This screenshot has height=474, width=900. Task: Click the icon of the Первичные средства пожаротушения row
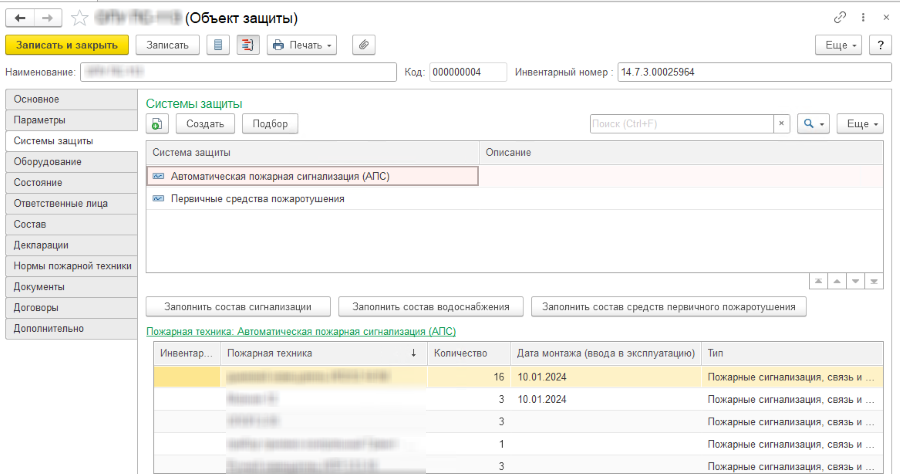(x=158, y=199)
